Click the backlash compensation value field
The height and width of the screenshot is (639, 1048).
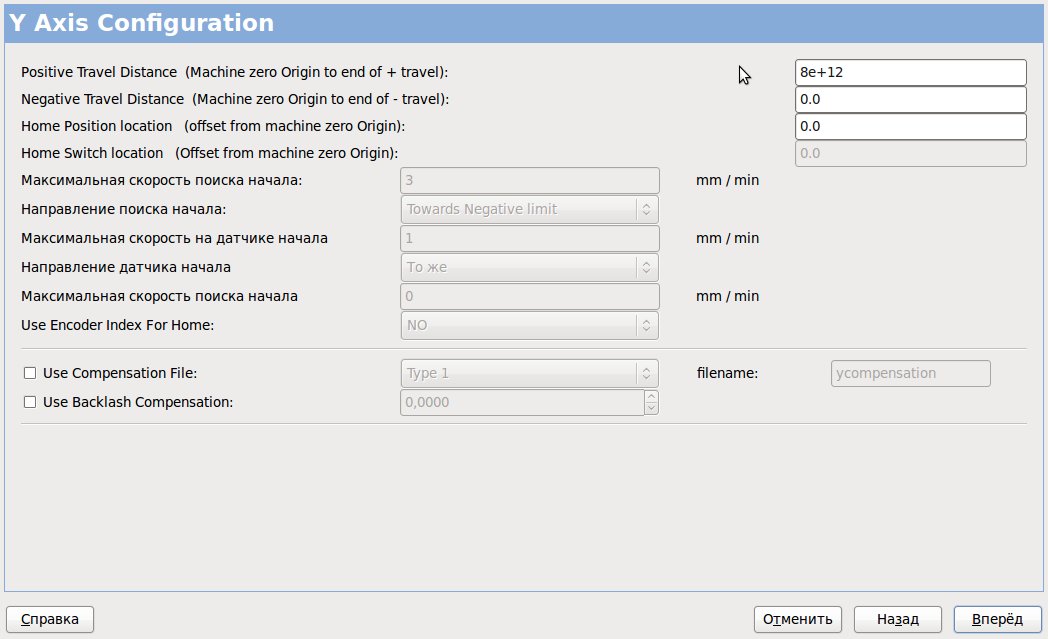521,402
